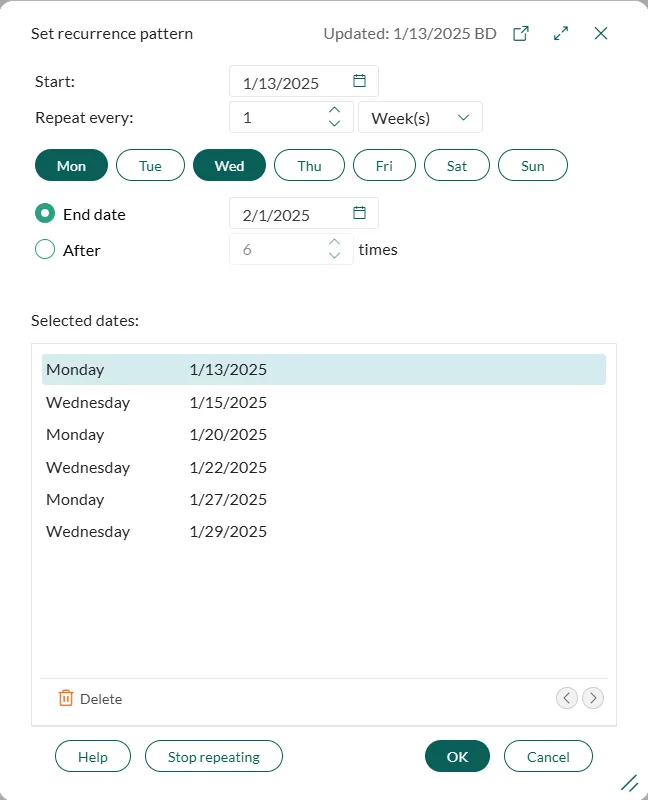Screen dimensions: 648x800
Task: Decrease the Repeat every value
Action: click(x=334, y=124)
